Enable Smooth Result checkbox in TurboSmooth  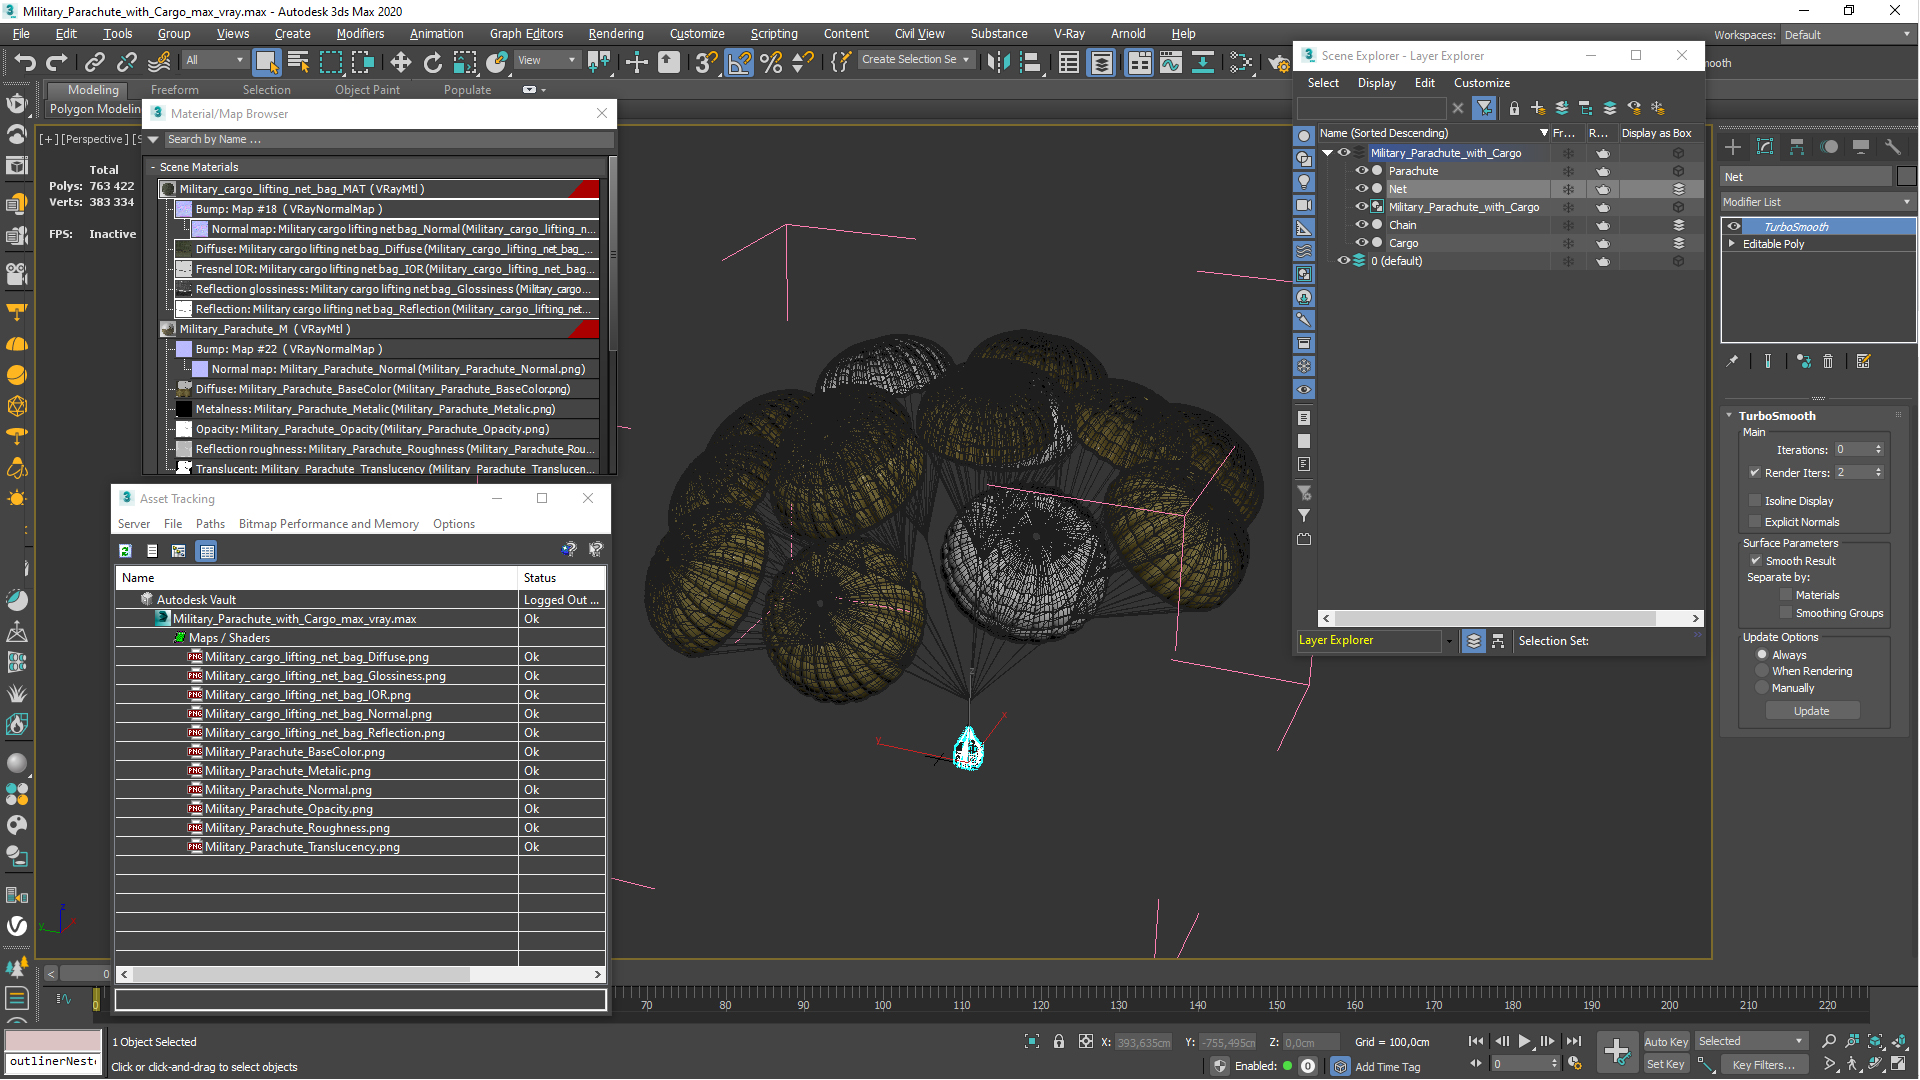pyautogui.click(x=1755, y=560)
